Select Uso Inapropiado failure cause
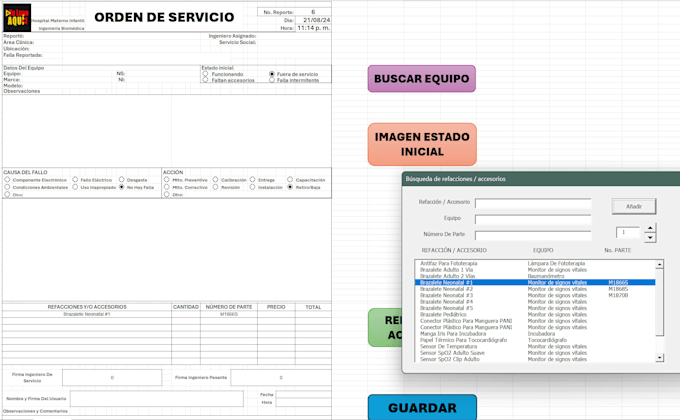Screen dimensions: 680x420 75,187
